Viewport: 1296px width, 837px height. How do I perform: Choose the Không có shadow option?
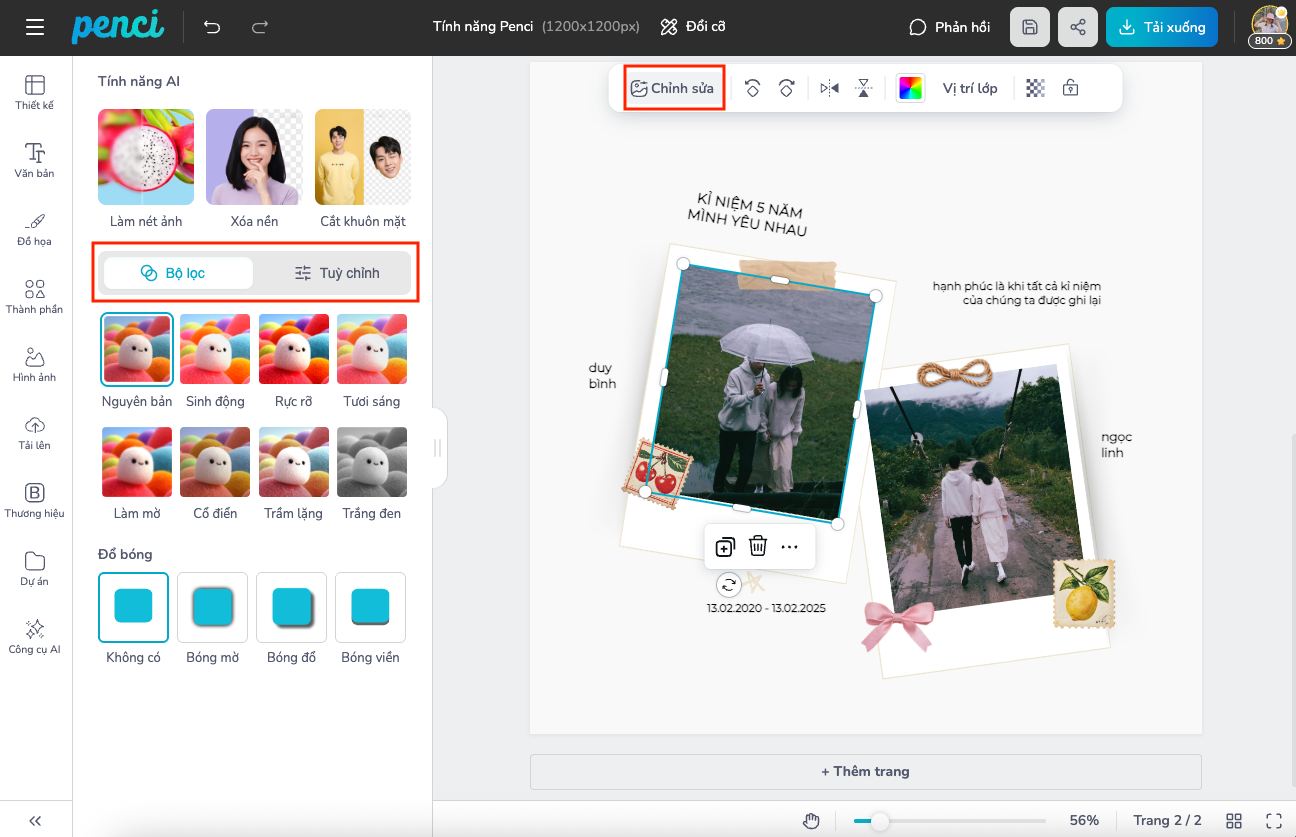tap(133, 607)
